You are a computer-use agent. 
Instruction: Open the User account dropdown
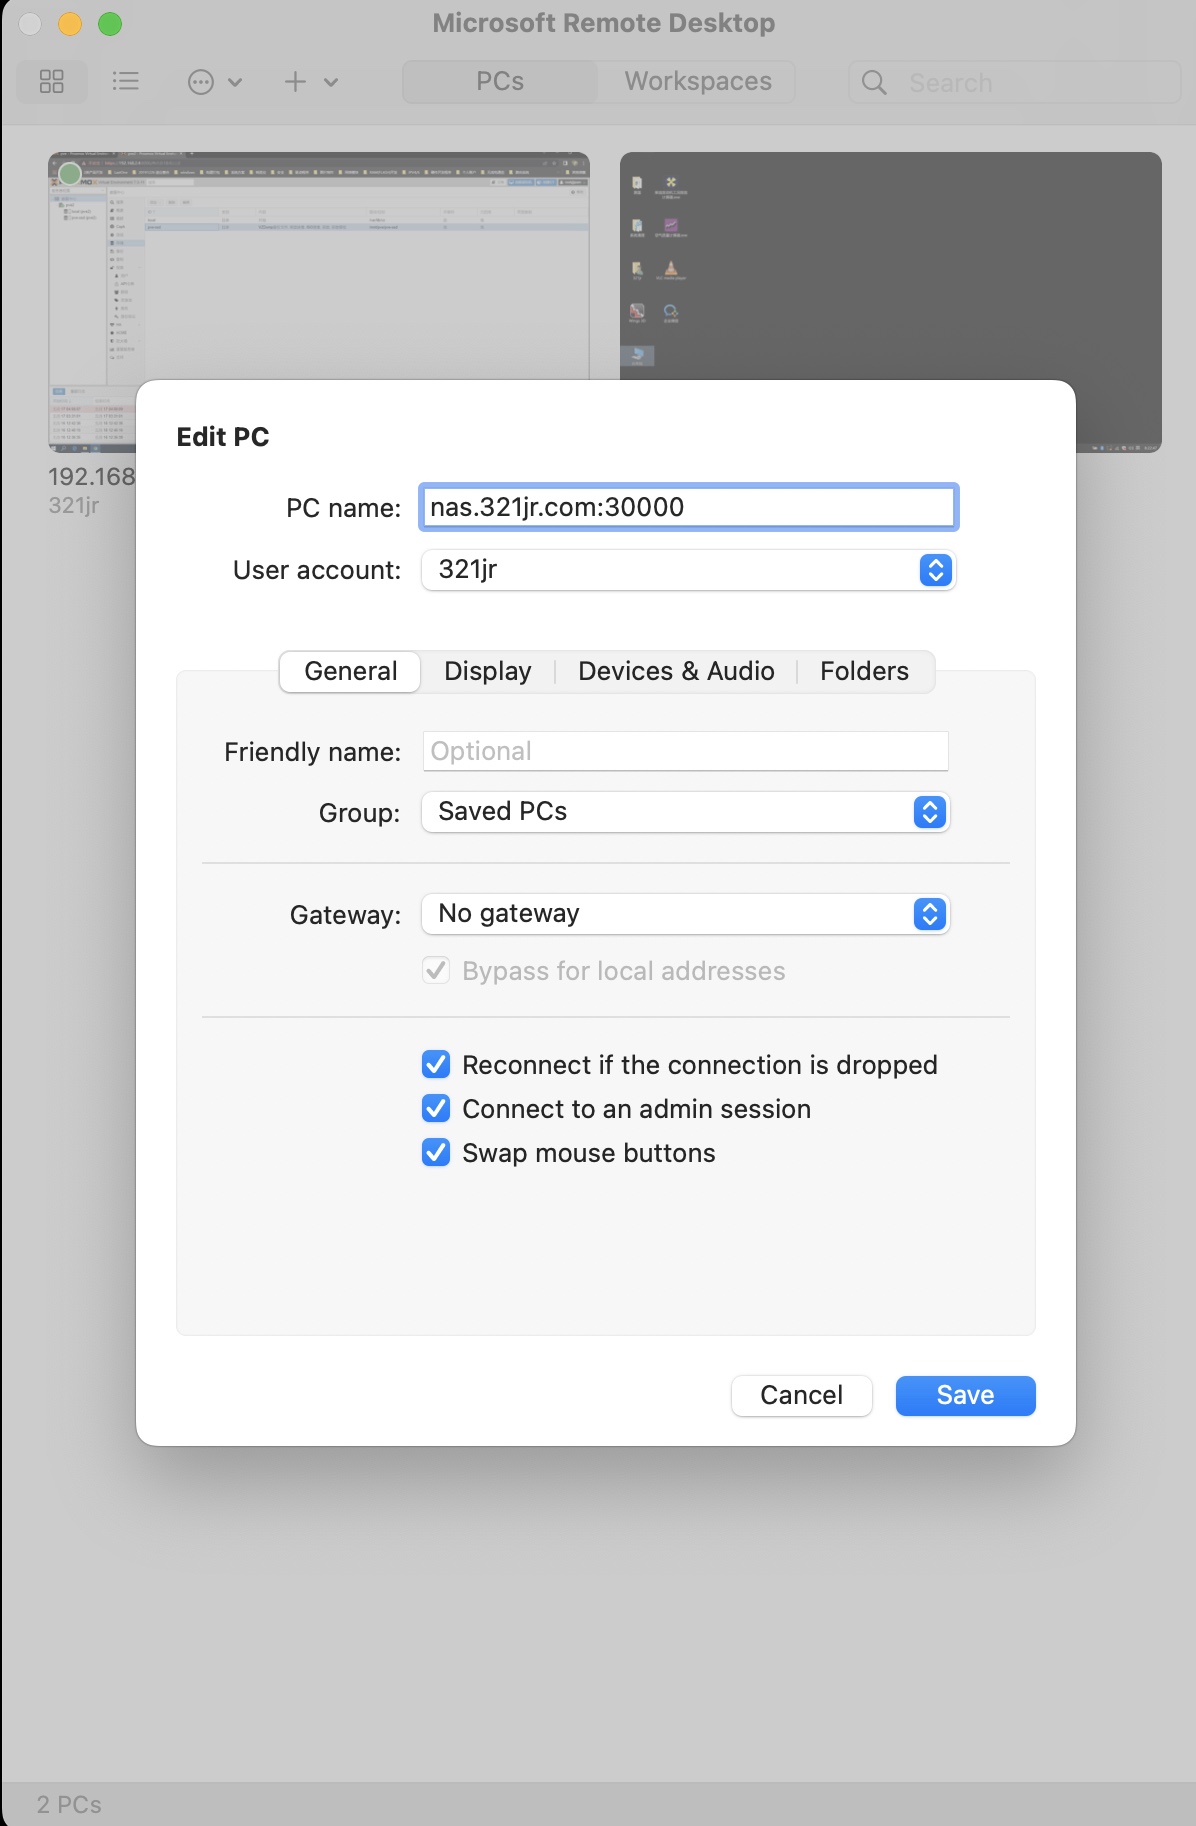click(x=688, y=570)
